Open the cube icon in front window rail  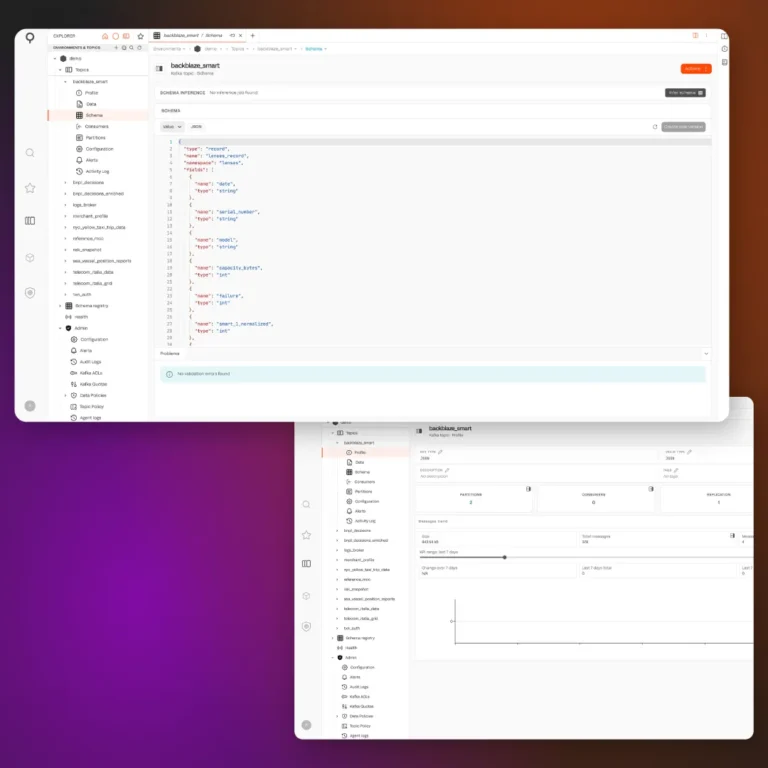(30, 258)
